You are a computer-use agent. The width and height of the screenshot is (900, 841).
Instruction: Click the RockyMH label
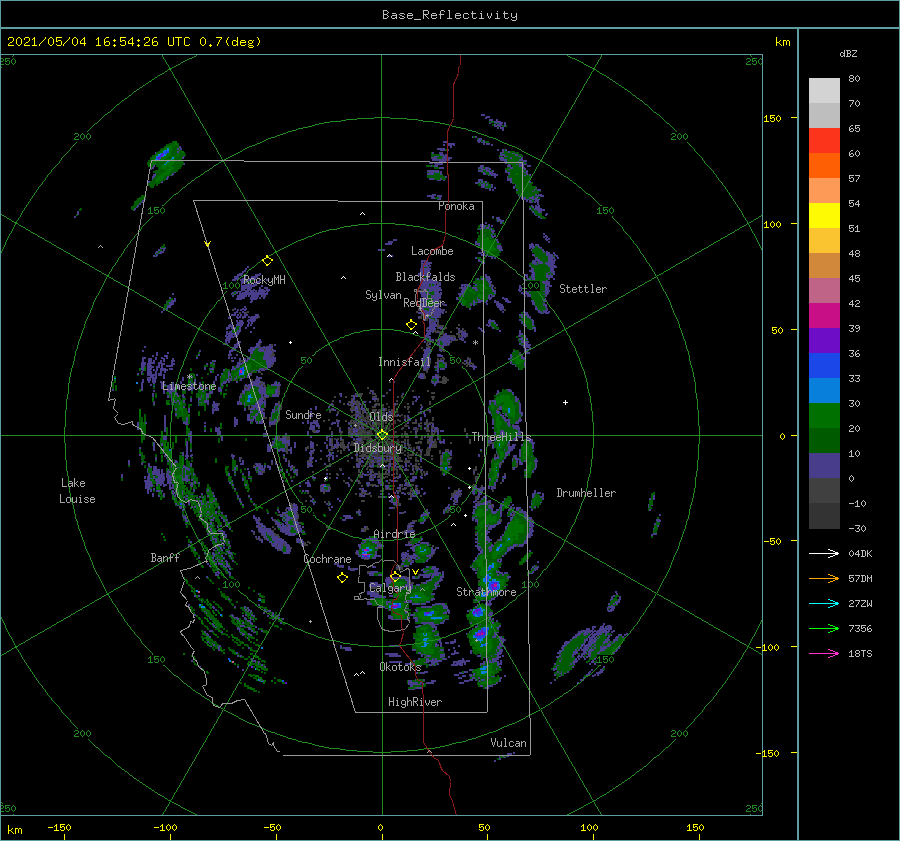[264, 280]
